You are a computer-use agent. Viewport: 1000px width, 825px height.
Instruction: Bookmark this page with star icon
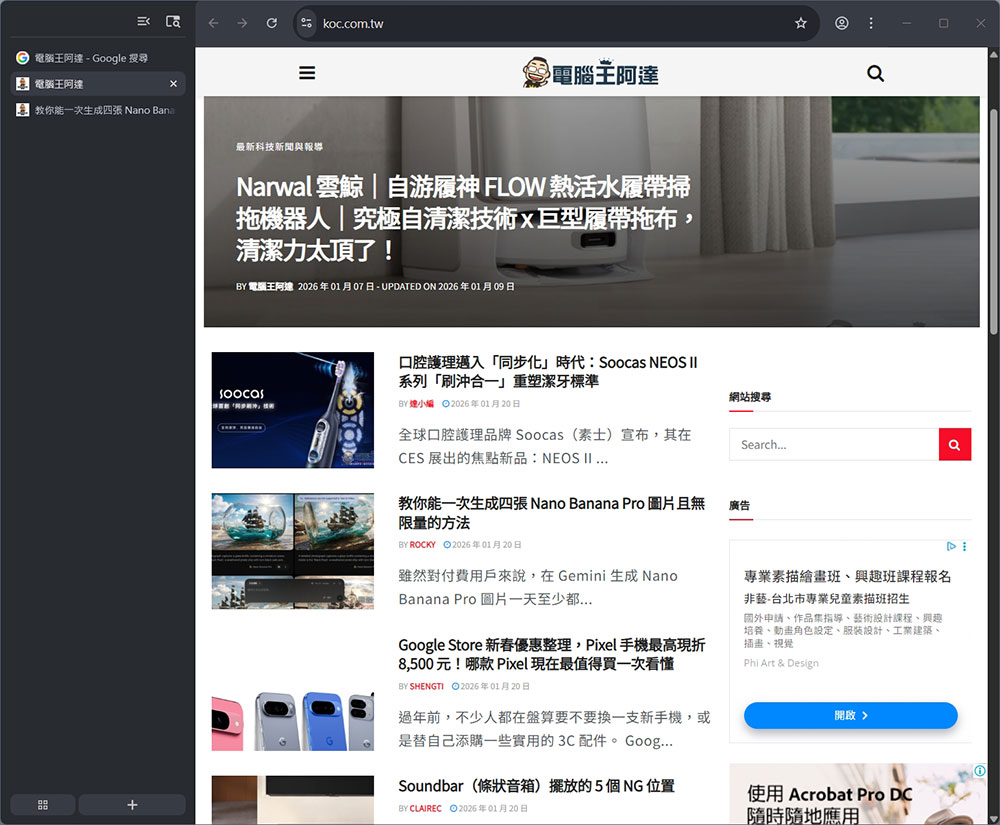[801, 24]
